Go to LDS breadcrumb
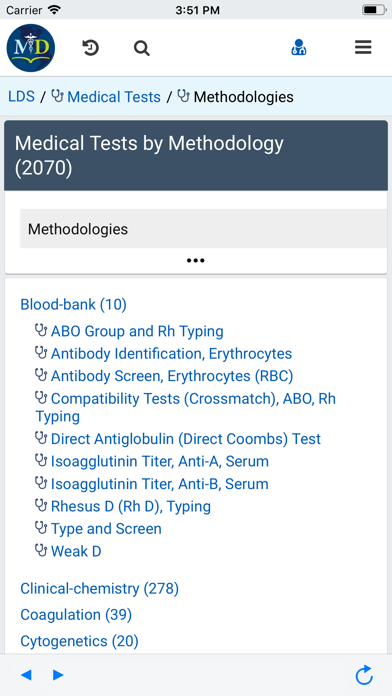The width and height of the screenshot is (392, 696). [x=21, y=96]
